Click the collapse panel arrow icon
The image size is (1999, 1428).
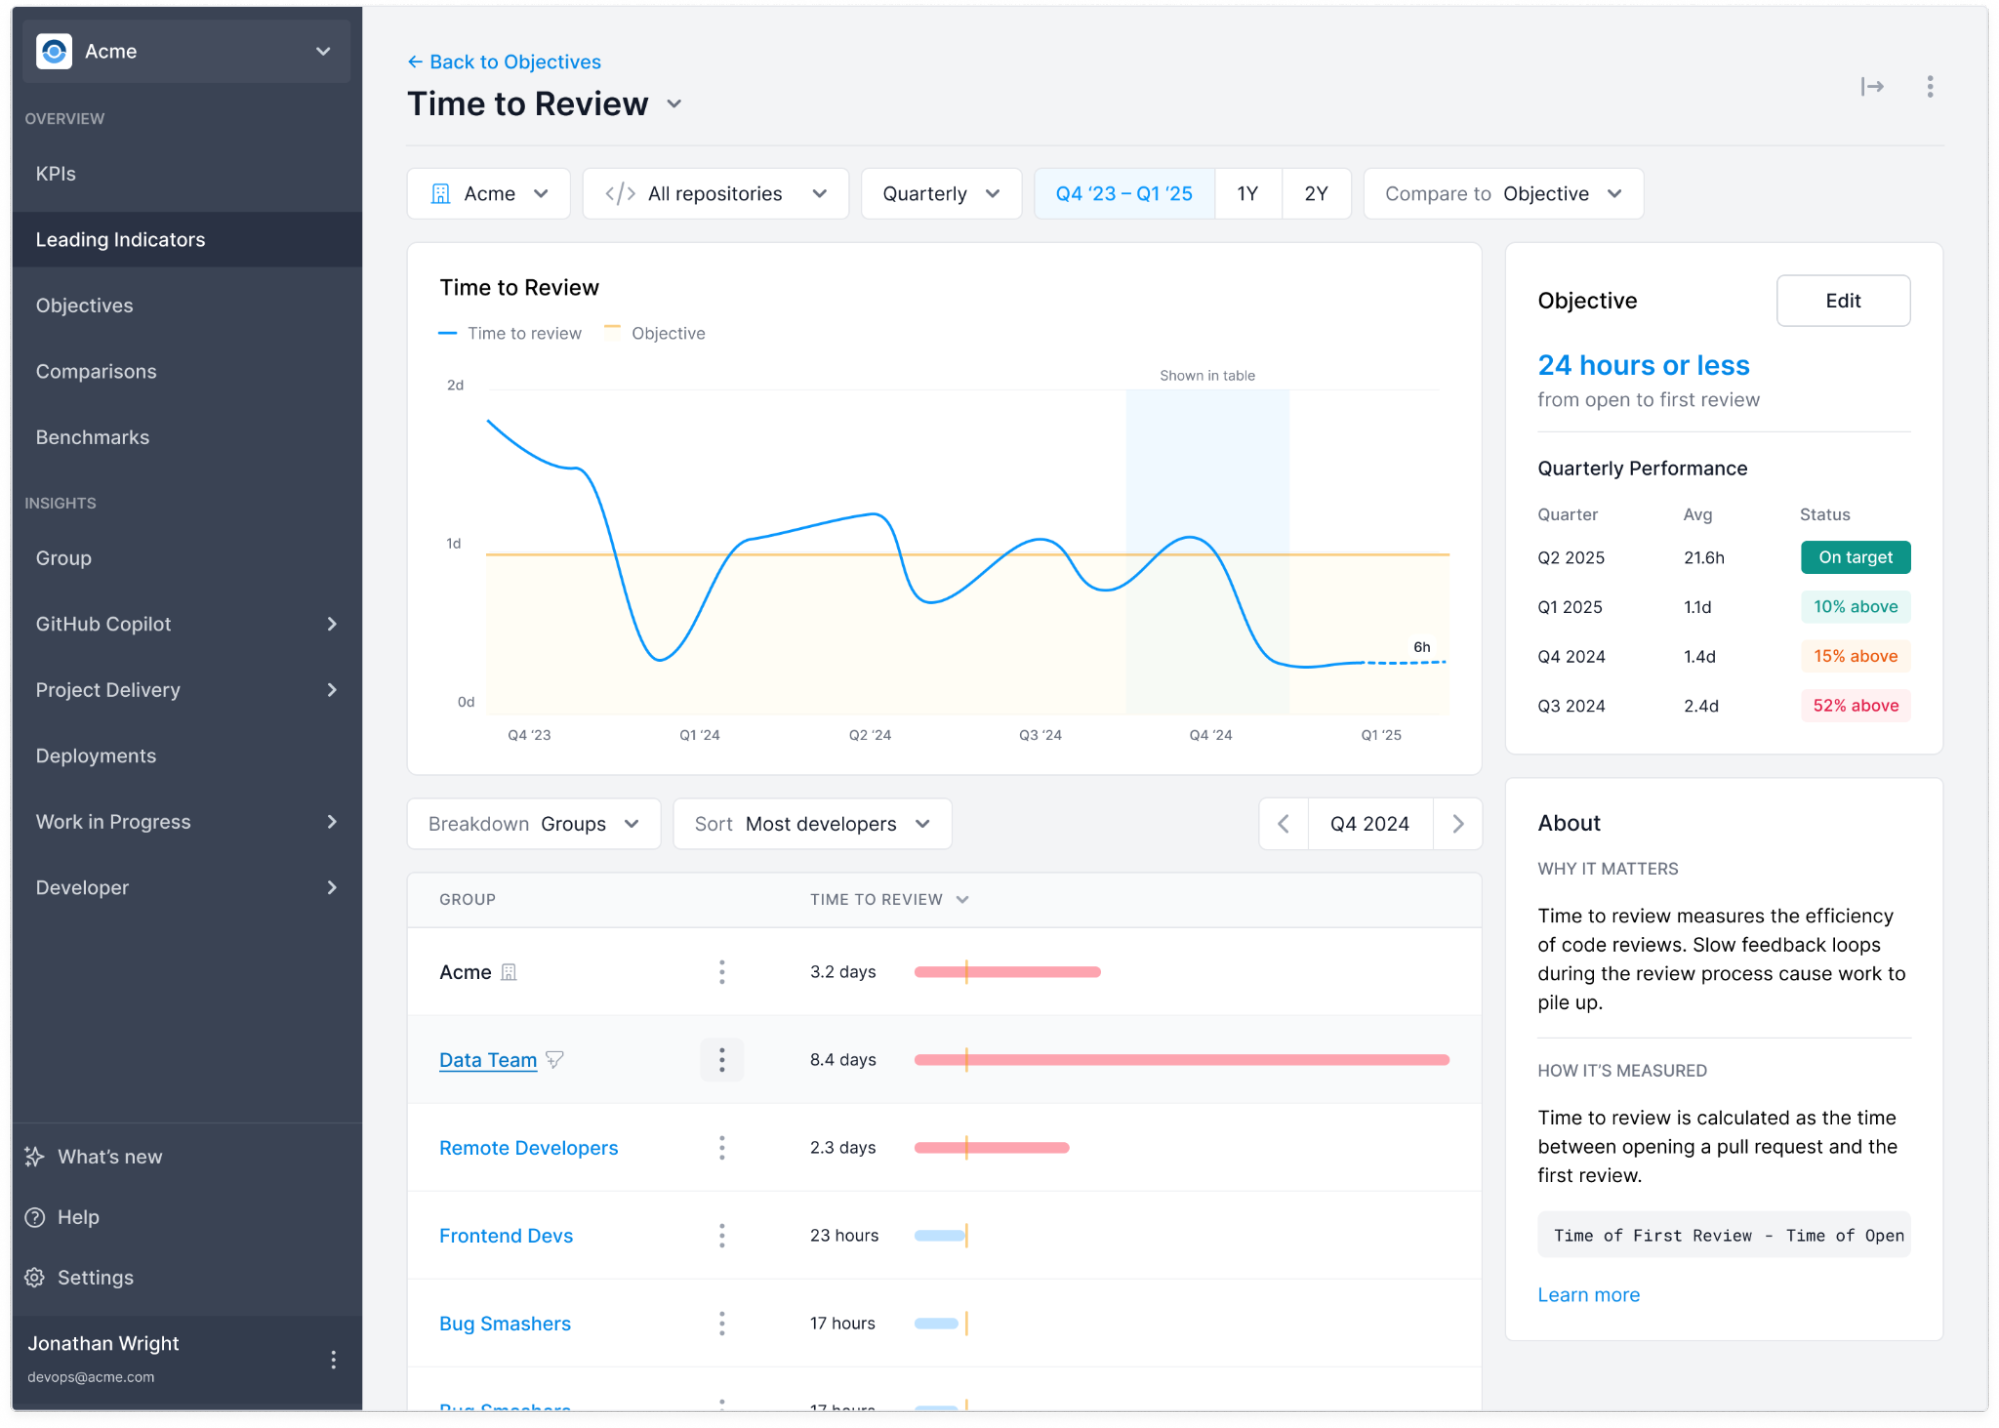tap(1871, 87)
